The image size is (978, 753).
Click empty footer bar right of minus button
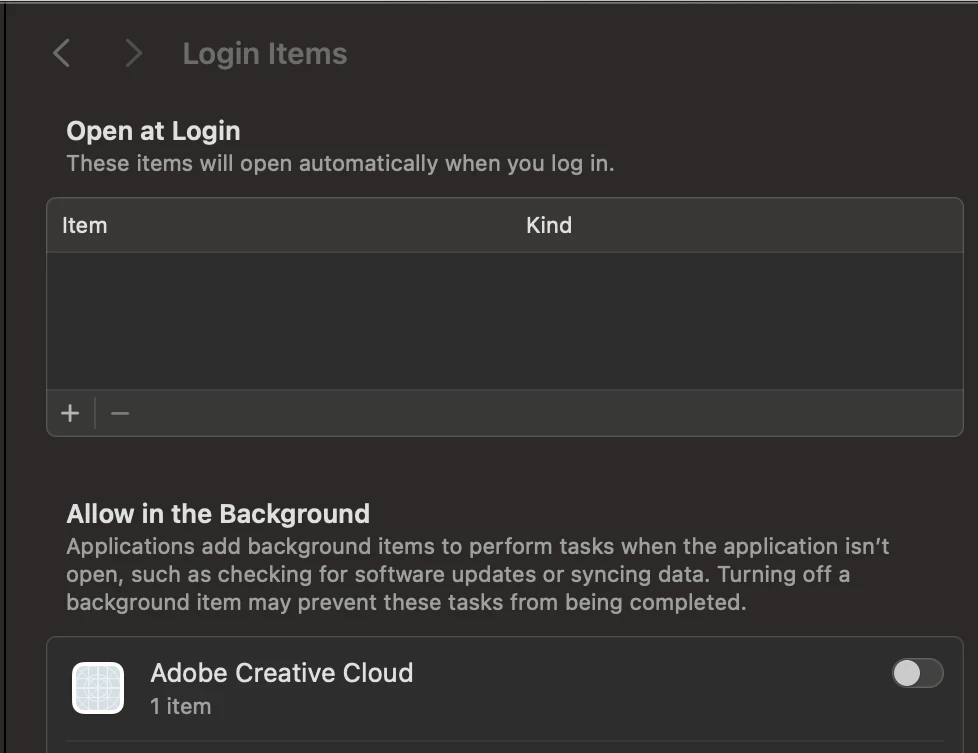pyautogui.click(x=540, y=413)
